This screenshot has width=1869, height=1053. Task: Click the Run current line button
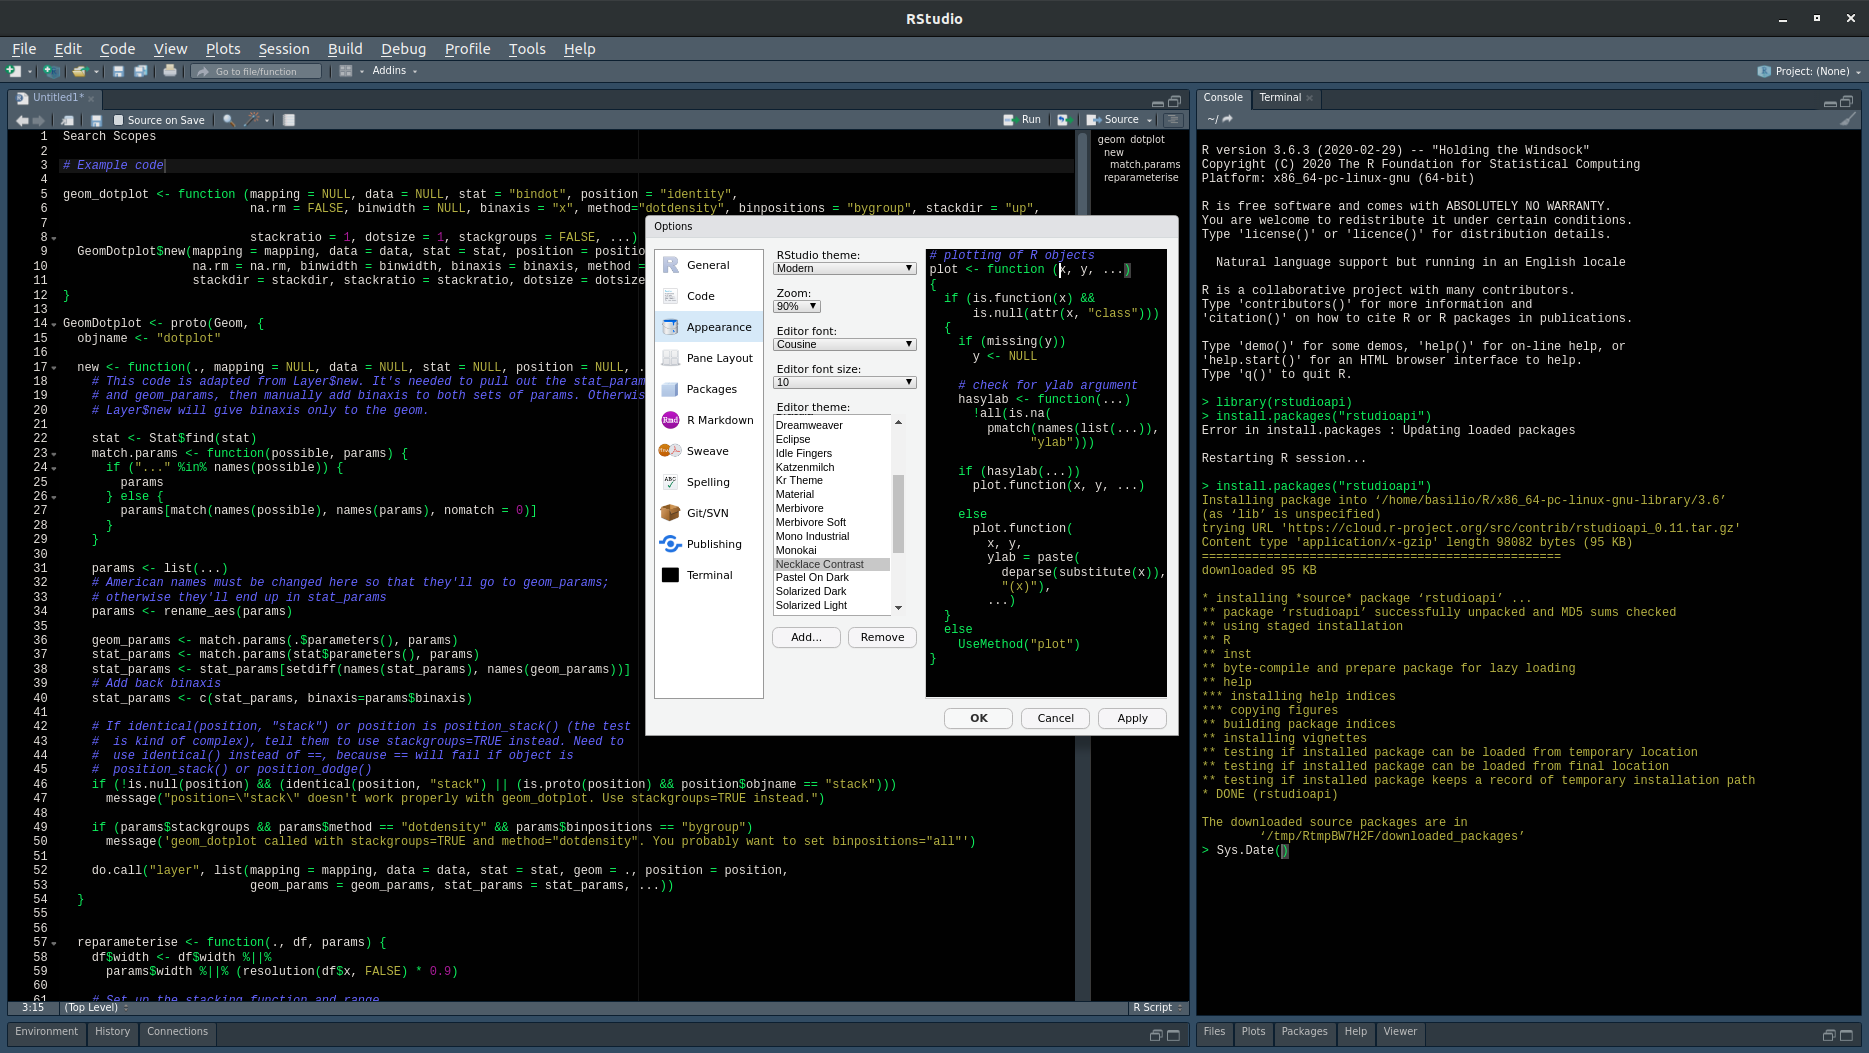pos(1022,120)
